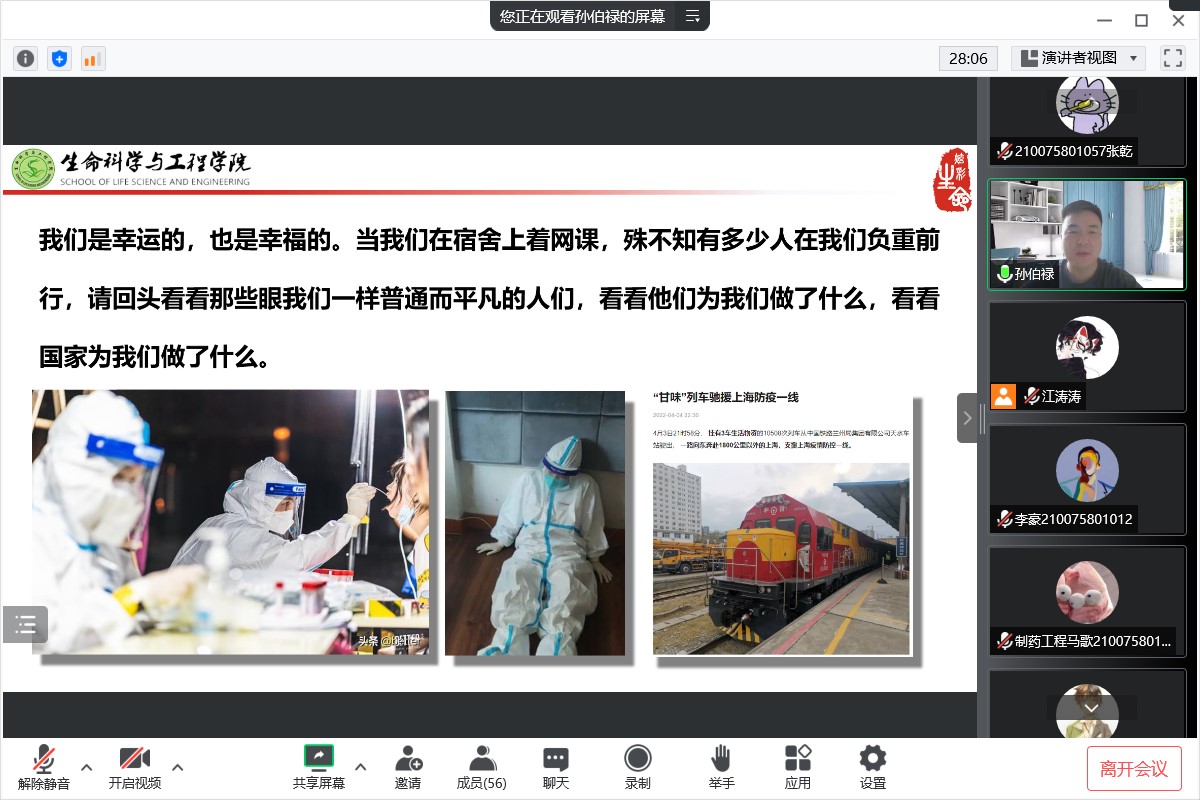Raise hand in the meeting
1200x800 pixels.
pyautogui.click(x=721, y=767)
